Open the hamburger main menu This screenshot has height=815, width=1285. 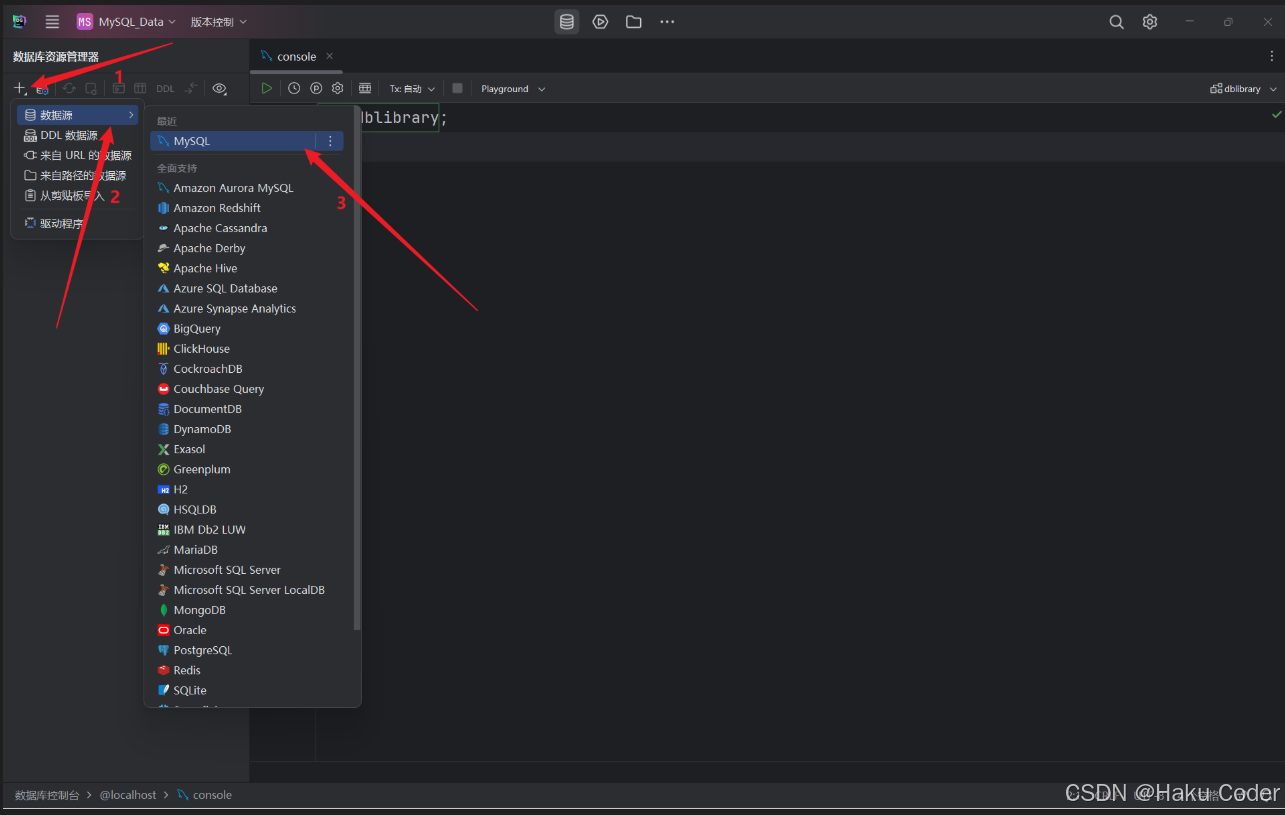coord(52,22)
